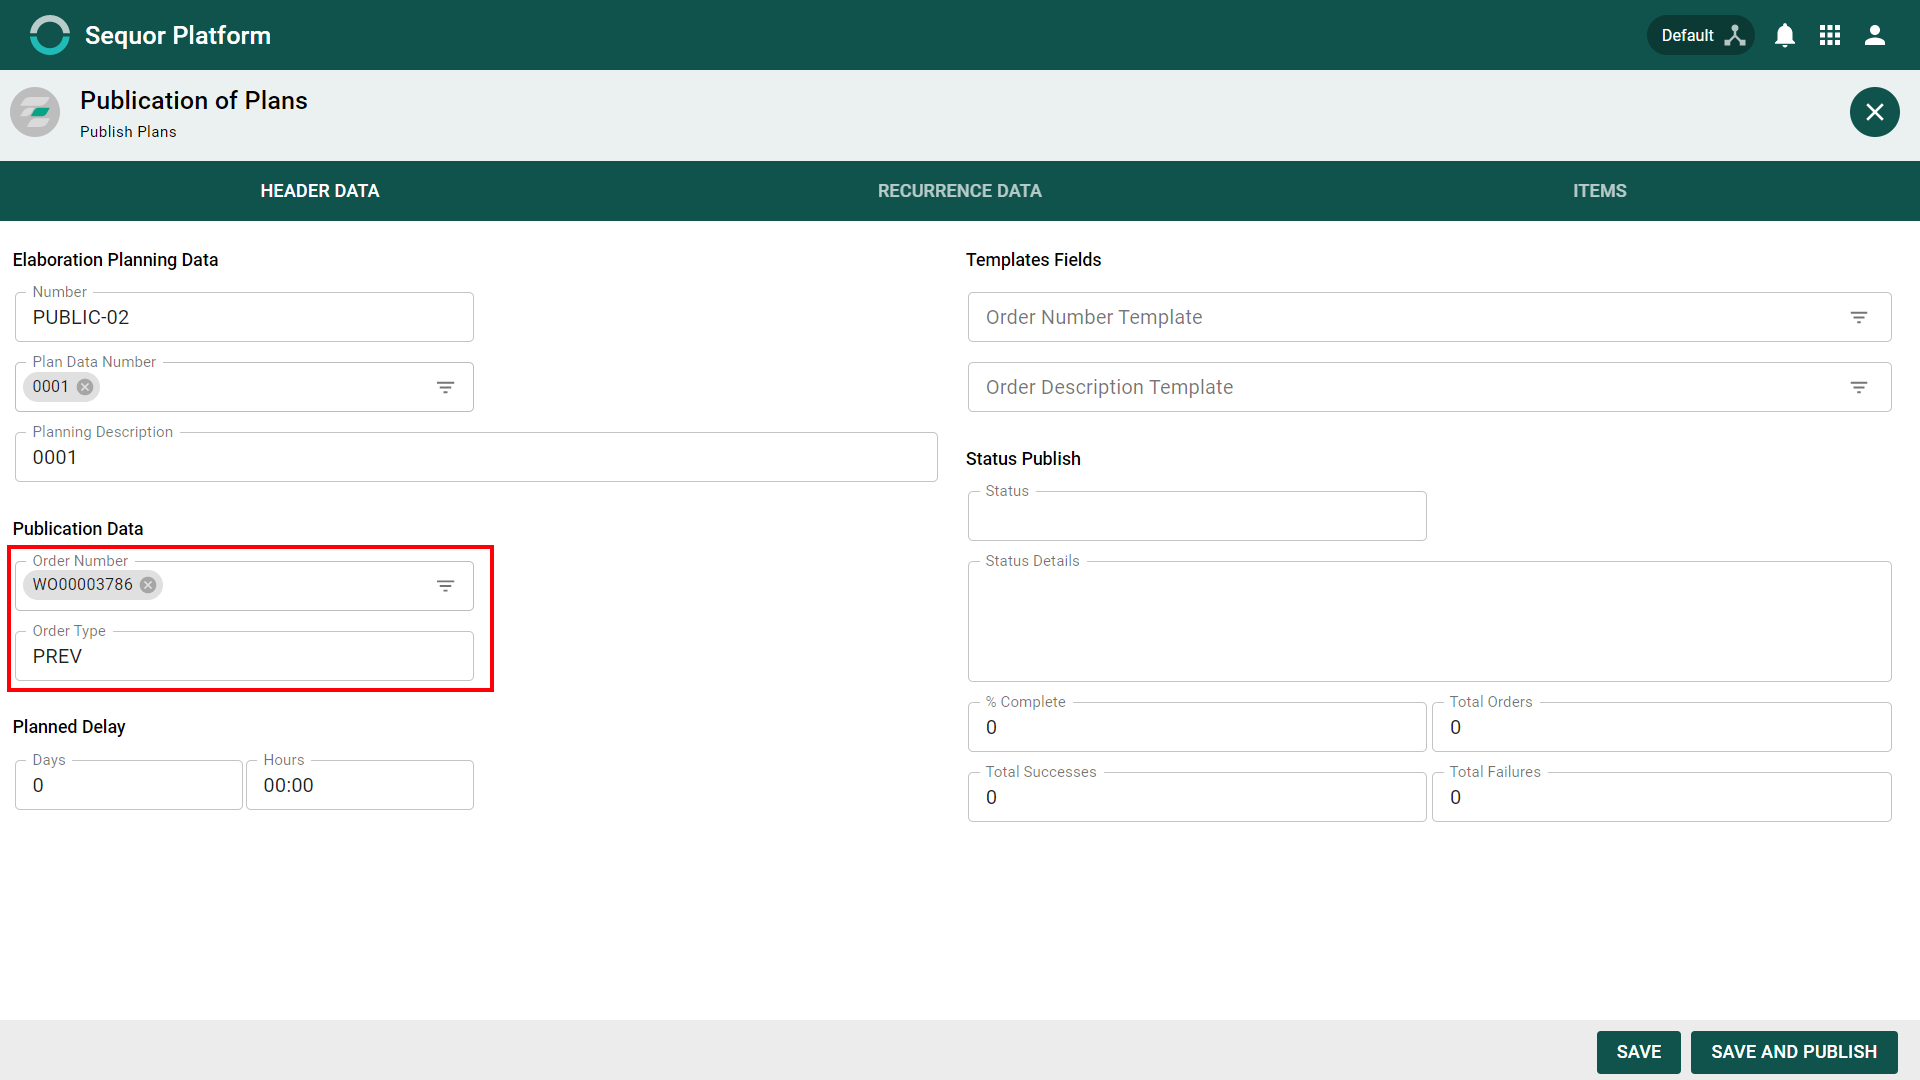Click the Status field
This screenshot has width=1920, height=1080.
coord(1197,516)
